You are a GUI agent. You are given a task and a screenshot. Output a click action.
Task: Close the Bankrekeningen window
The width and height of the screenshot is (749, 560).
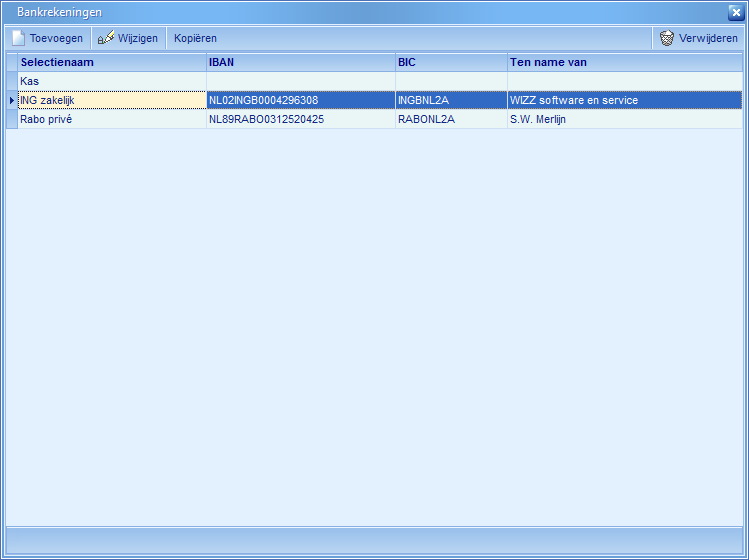[x=735, y=12]
